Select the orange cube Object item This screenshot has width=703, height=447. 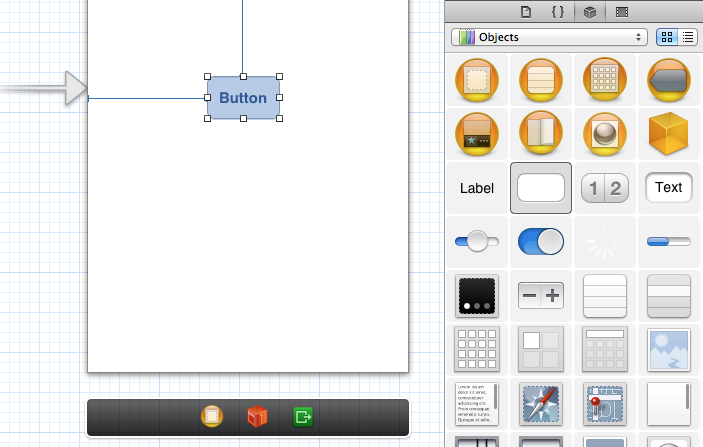coord(668,134)
